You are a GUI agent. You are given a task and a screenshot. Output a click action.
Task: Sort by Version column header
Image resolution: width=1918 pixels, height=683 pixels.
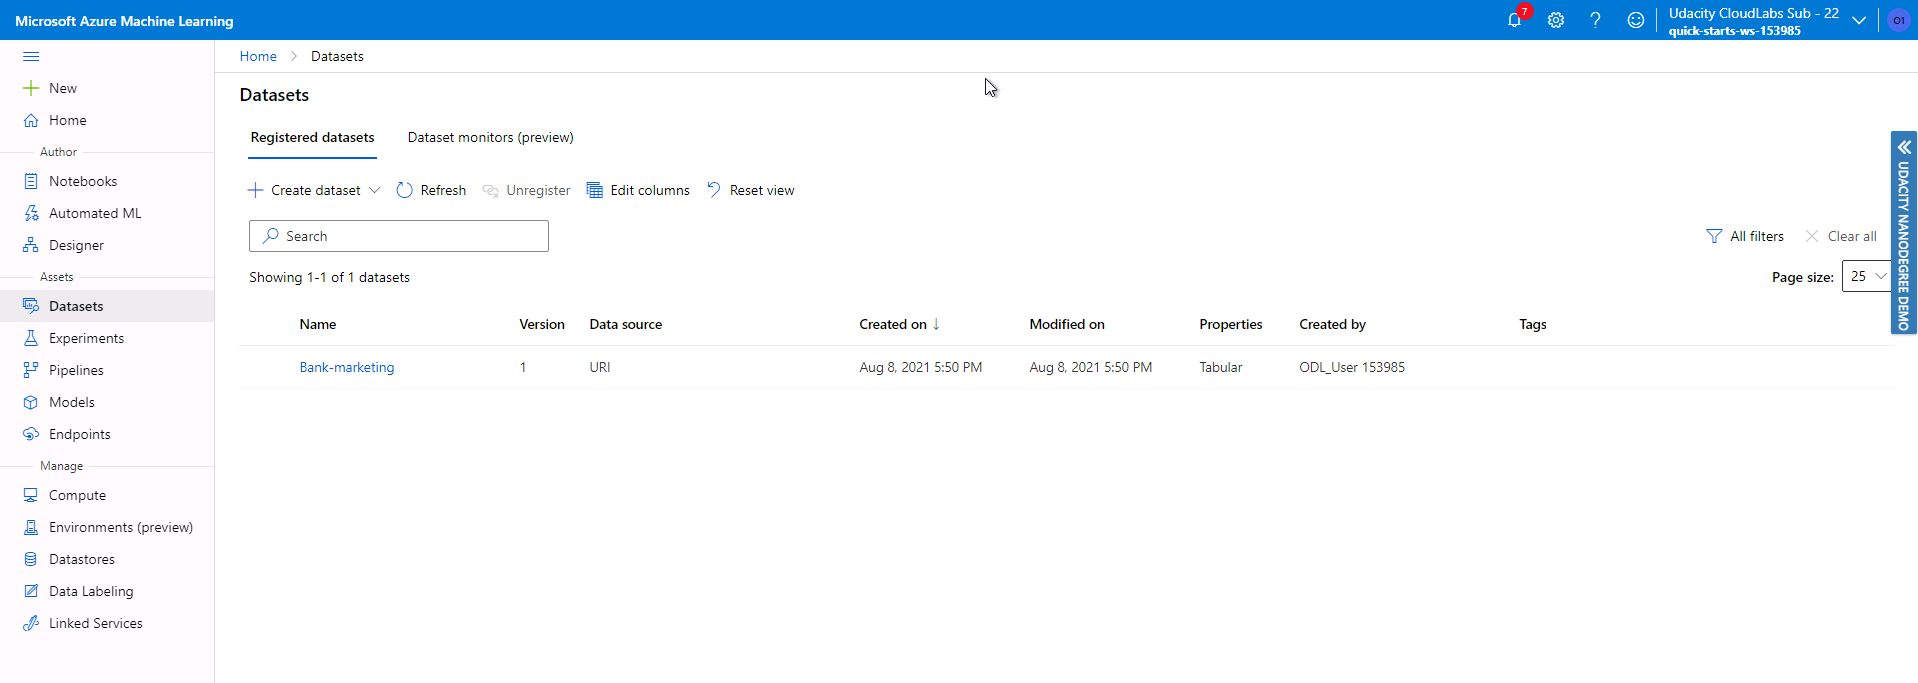[542, 324]
